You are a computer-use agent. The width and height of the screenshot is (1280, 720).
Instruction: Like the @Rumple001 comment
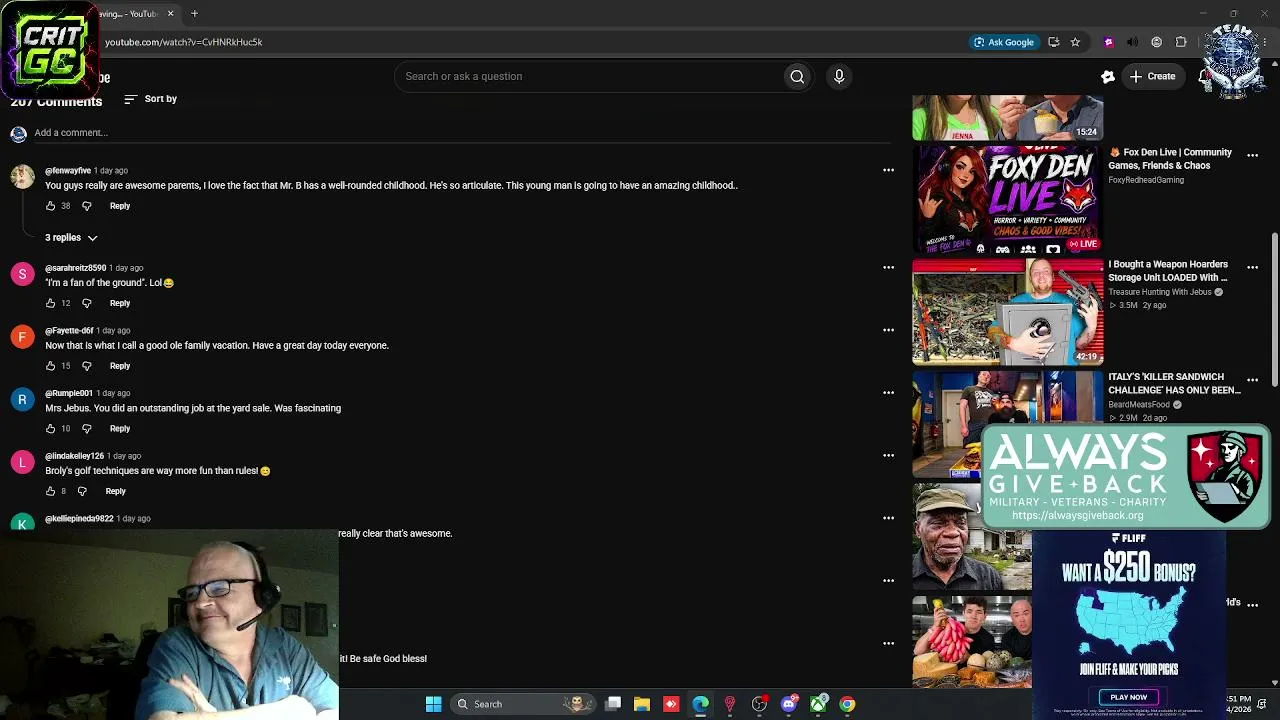tap(50, 429)
